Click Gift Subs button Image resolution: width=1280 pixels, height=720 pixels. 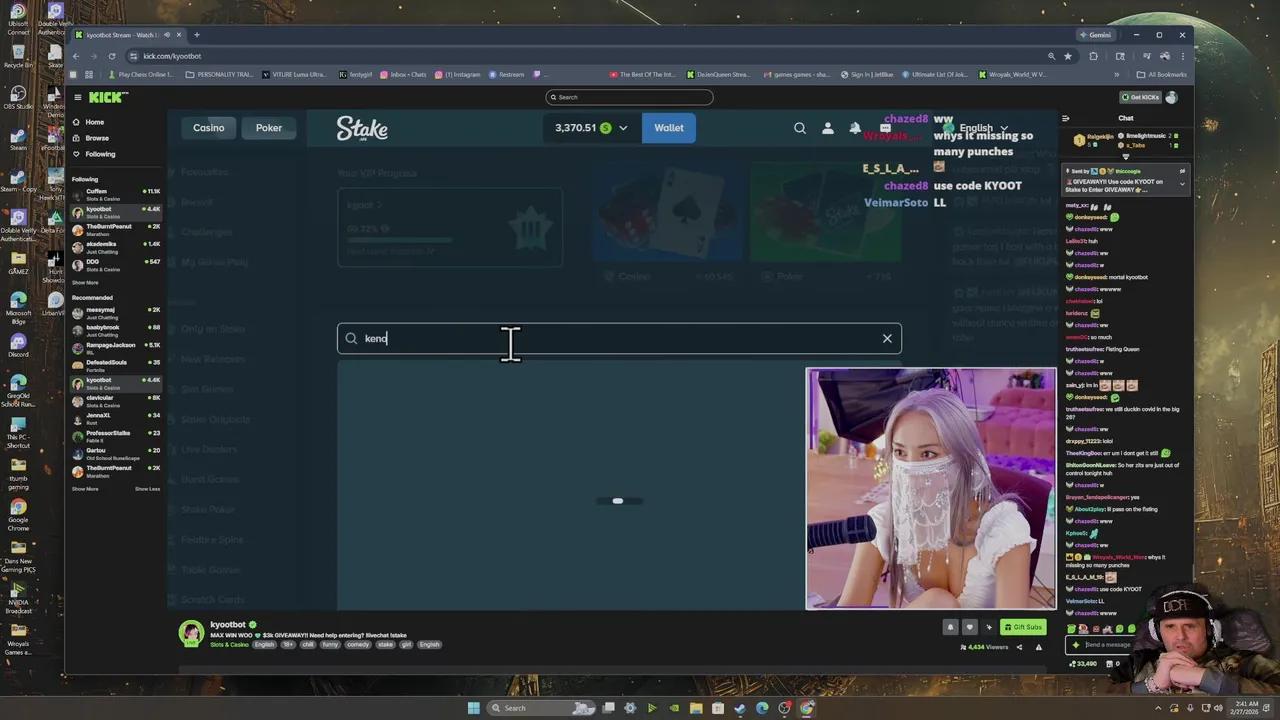1023,627
